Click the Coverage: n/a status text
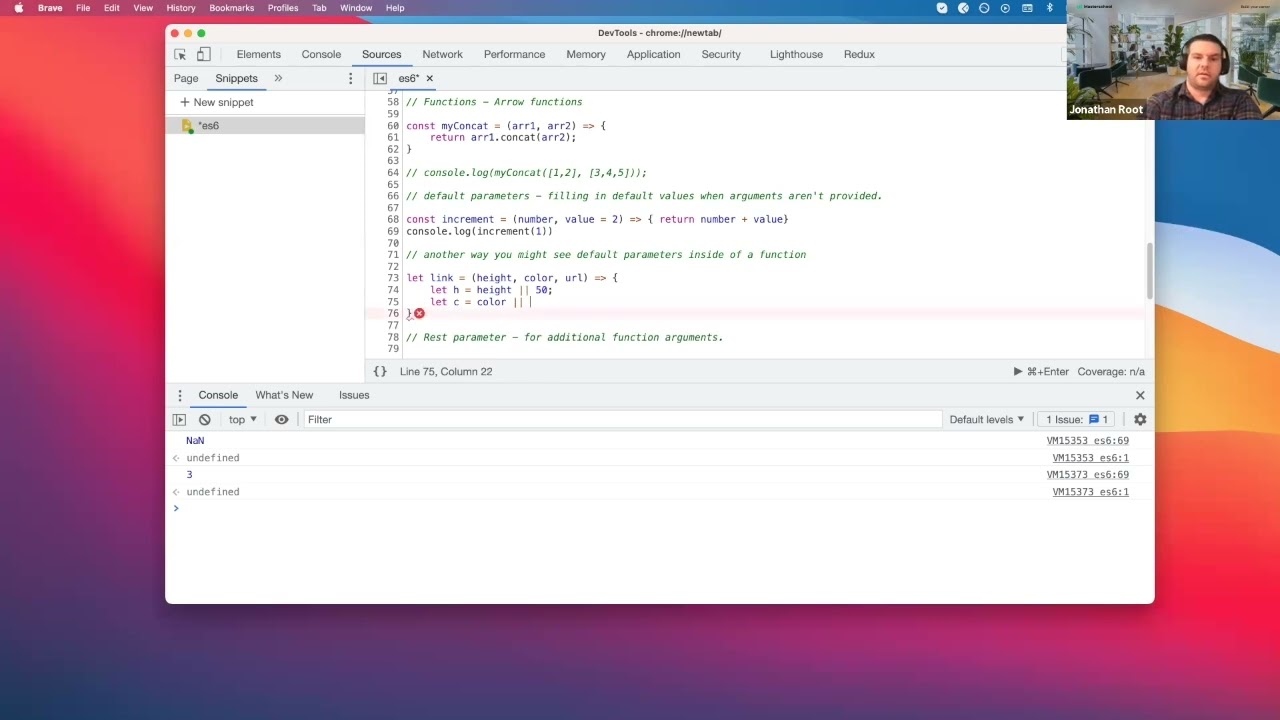The height and width of the screenshot is (720, 1280). click(x=1111, y=371)
